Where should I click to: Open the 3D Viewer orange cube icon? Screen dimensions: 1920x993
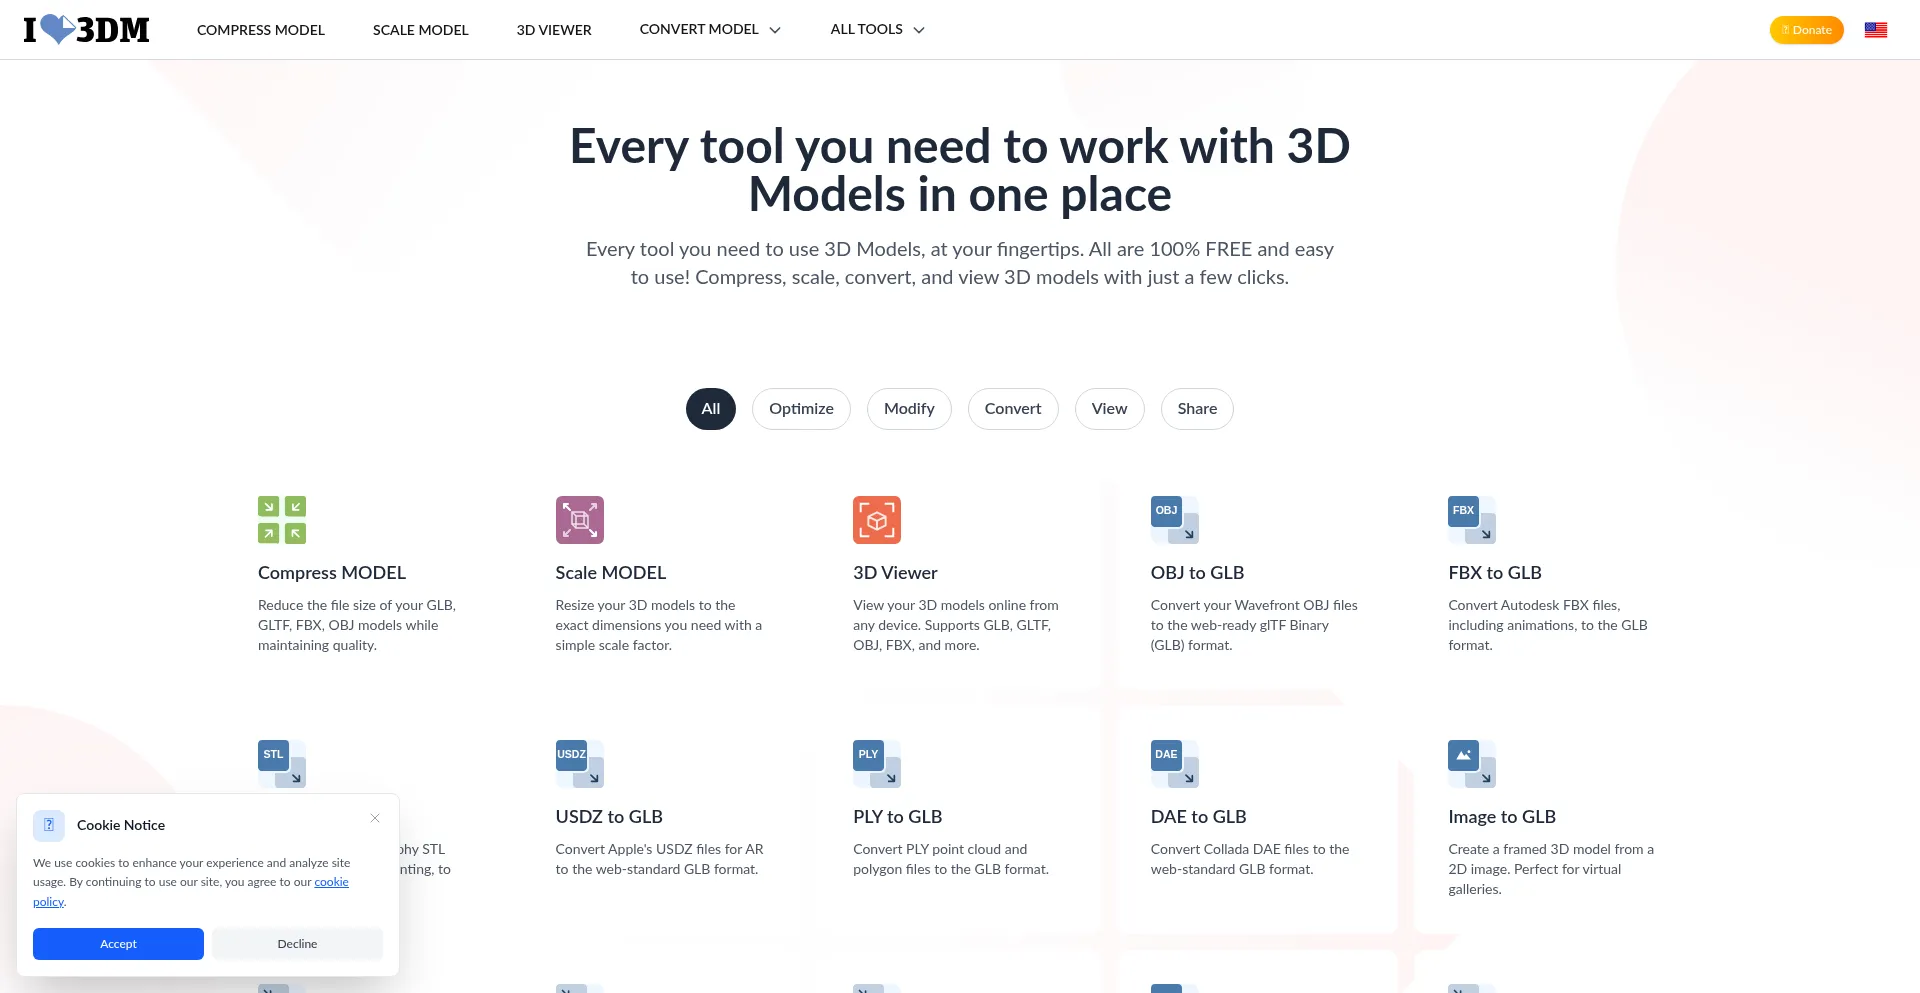tap(876, 520)
